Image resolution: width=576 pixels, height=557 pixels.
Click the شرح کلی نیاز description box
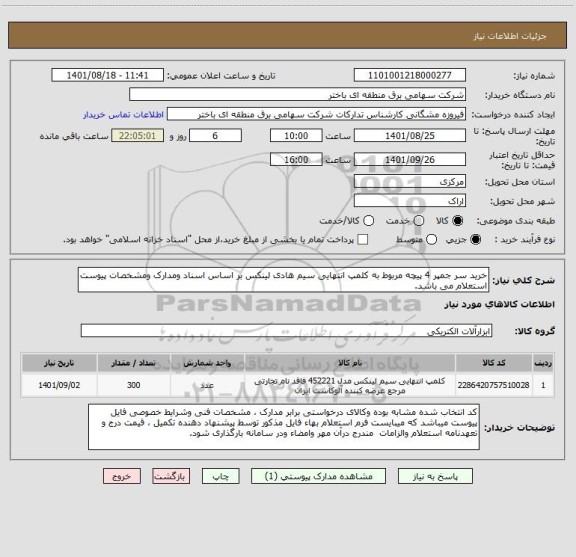coord(284,280)
